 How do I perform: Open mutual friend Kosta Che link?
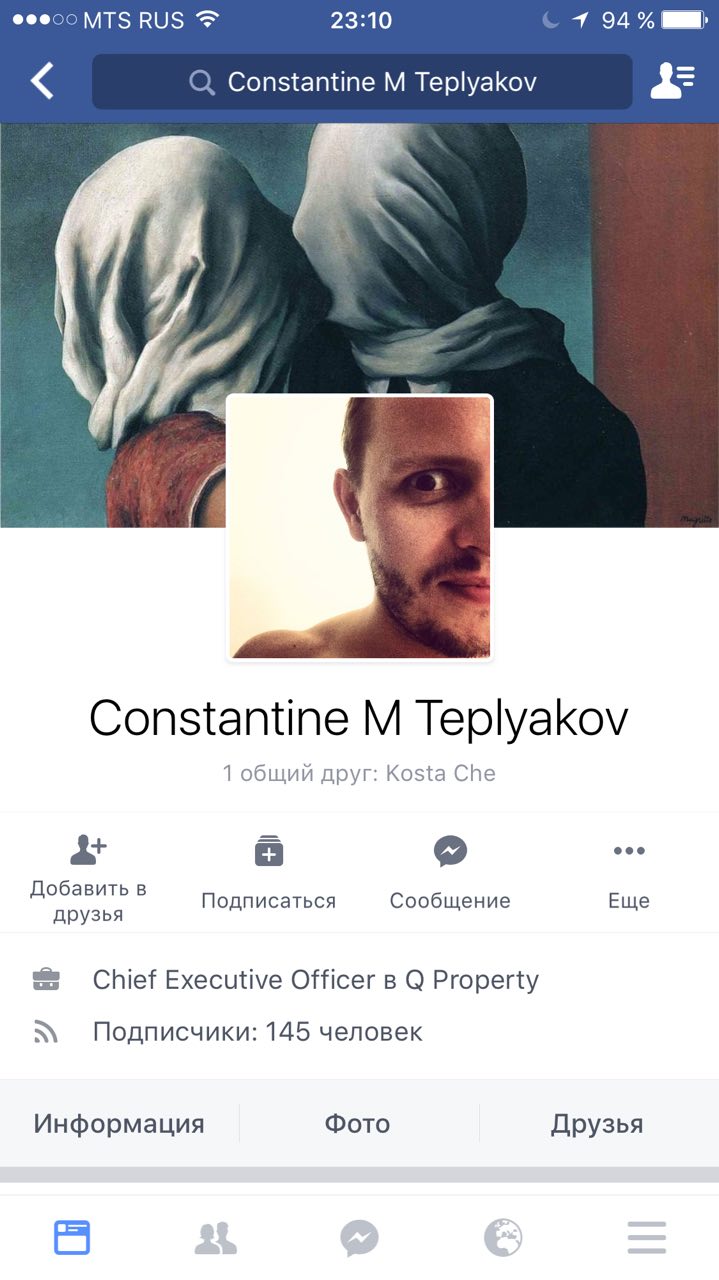pos(440,773)
